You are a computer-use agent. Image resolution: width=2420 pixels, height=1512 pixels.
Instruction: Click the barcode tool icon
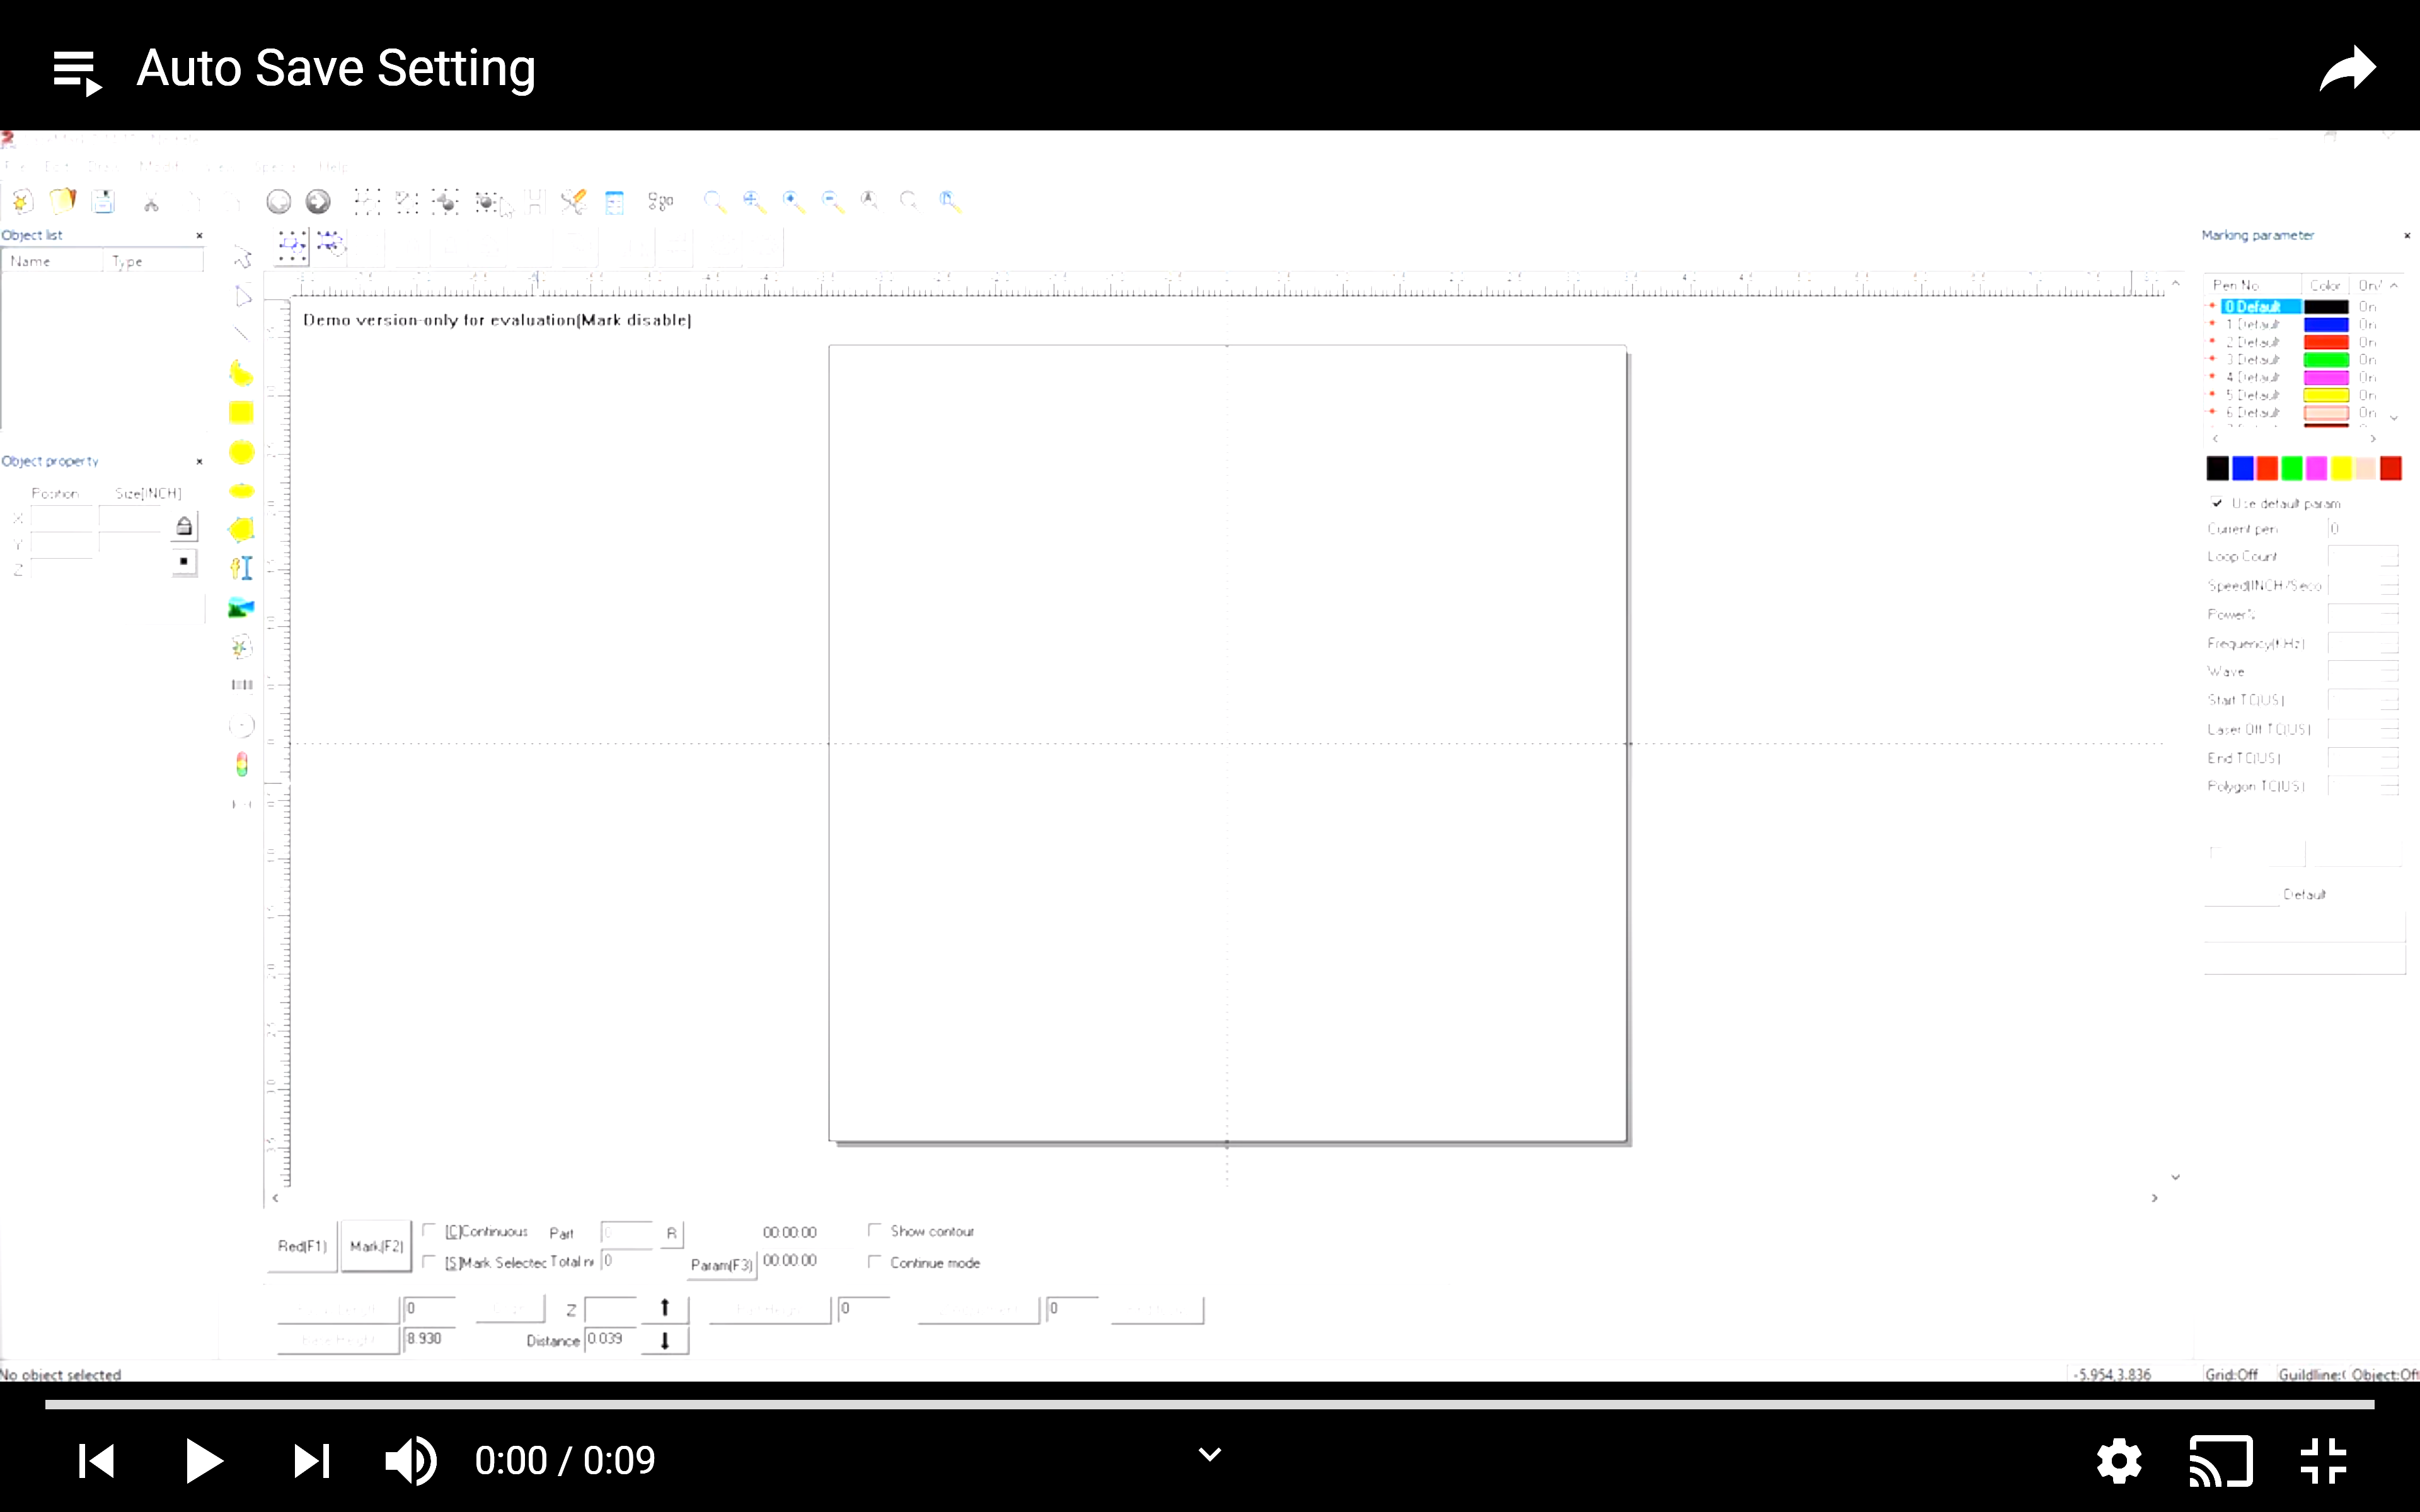241,685
